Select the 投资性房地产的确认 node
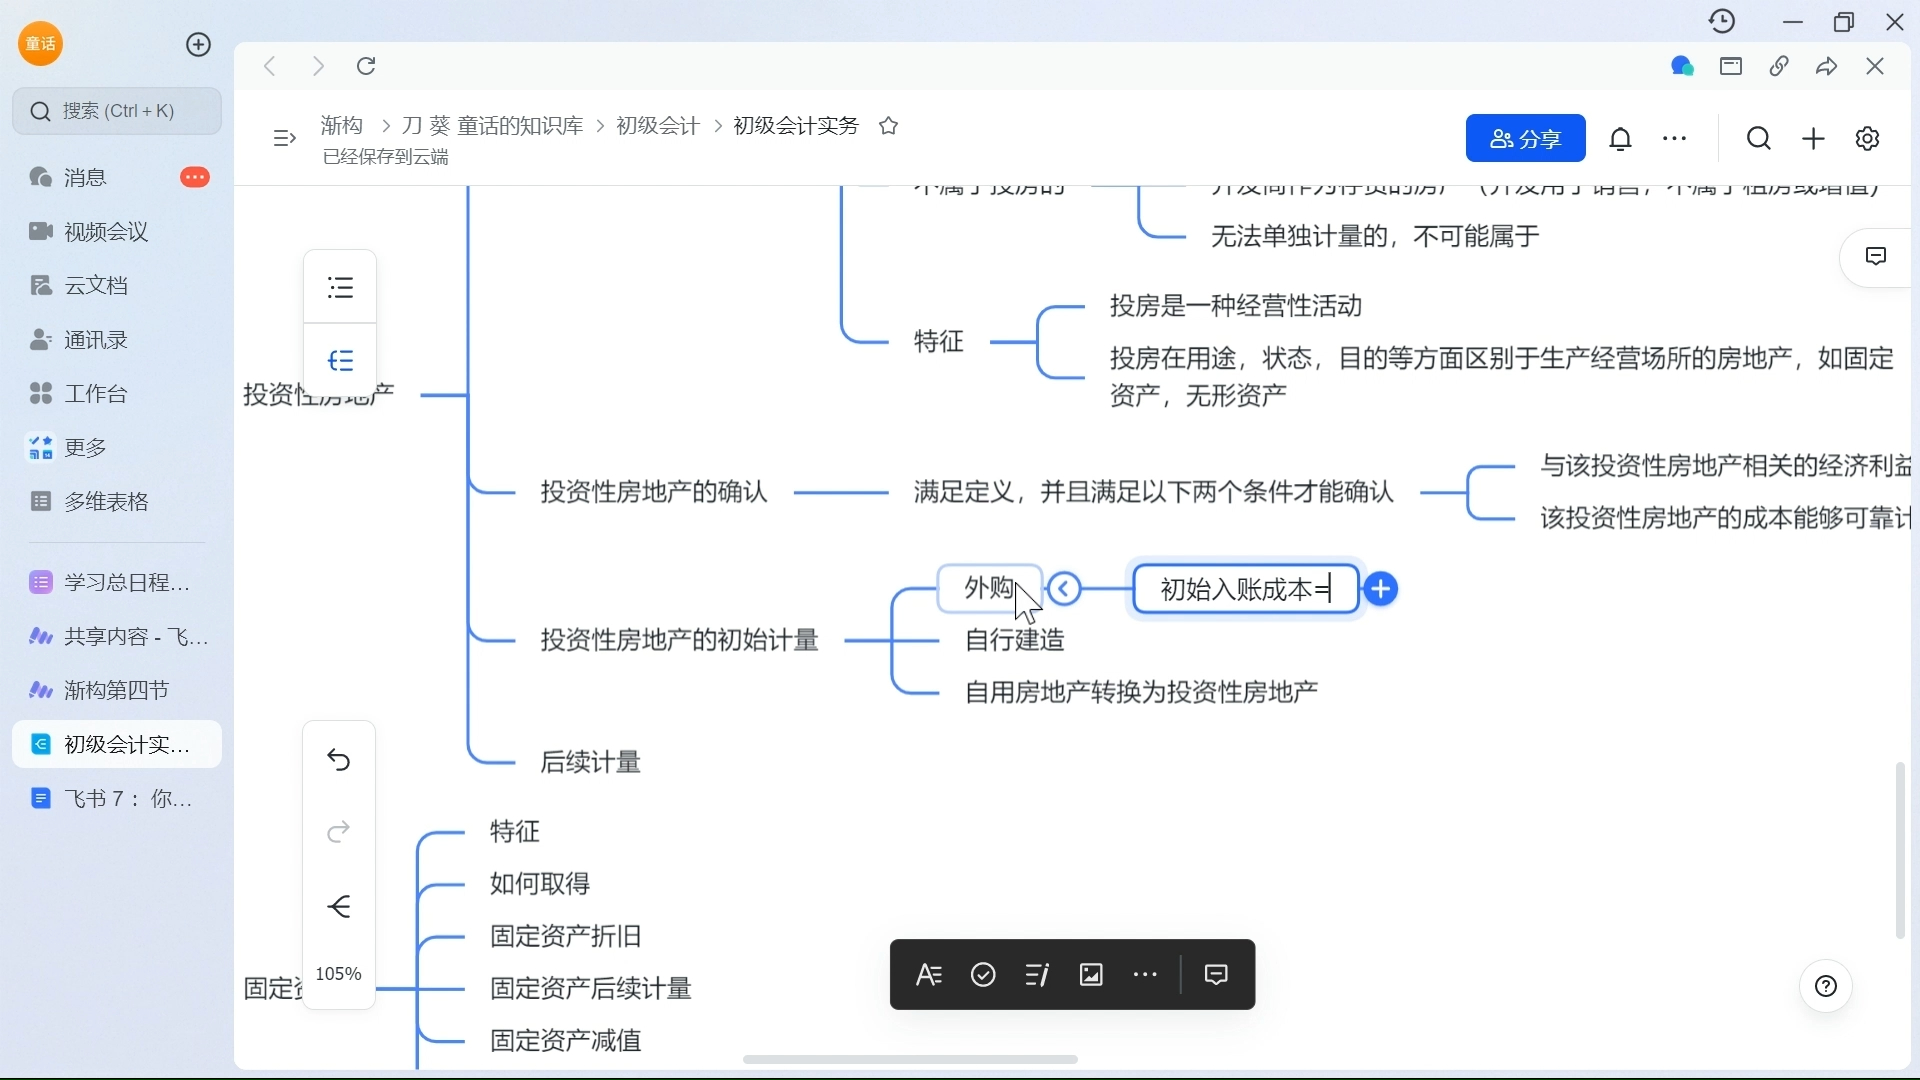1920x1080 pixels. tap(655, 492)
